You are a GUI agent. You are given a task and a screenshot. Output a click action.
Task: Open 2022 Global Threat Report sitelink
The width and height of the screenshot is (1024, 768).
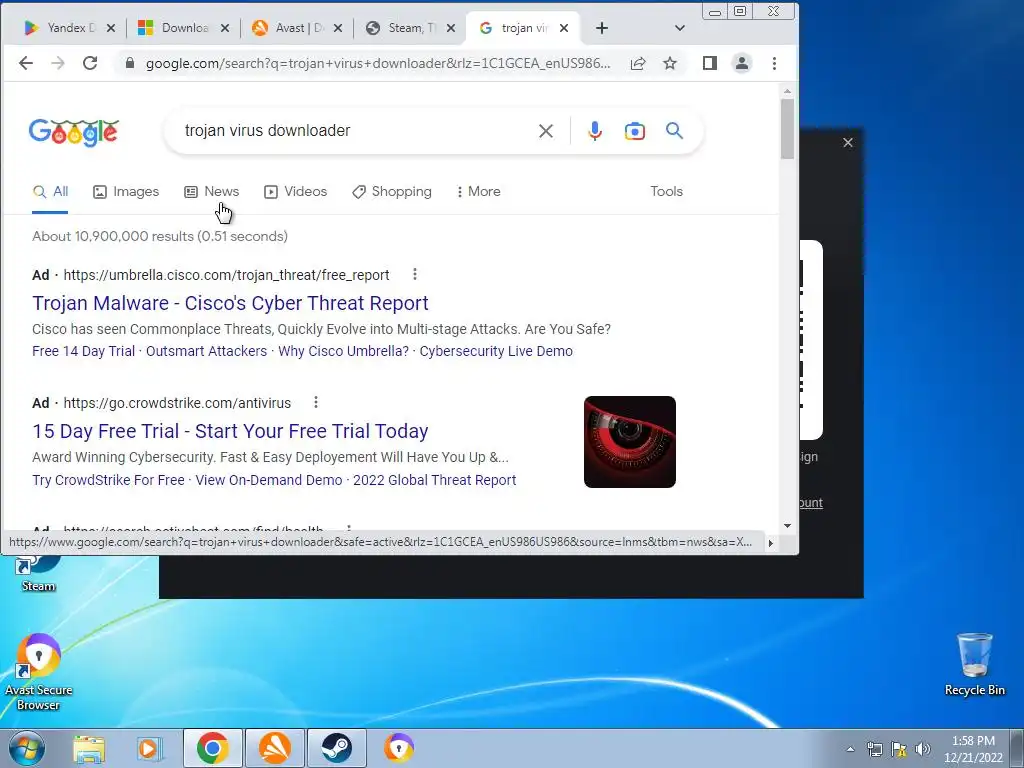coord(435,480)
